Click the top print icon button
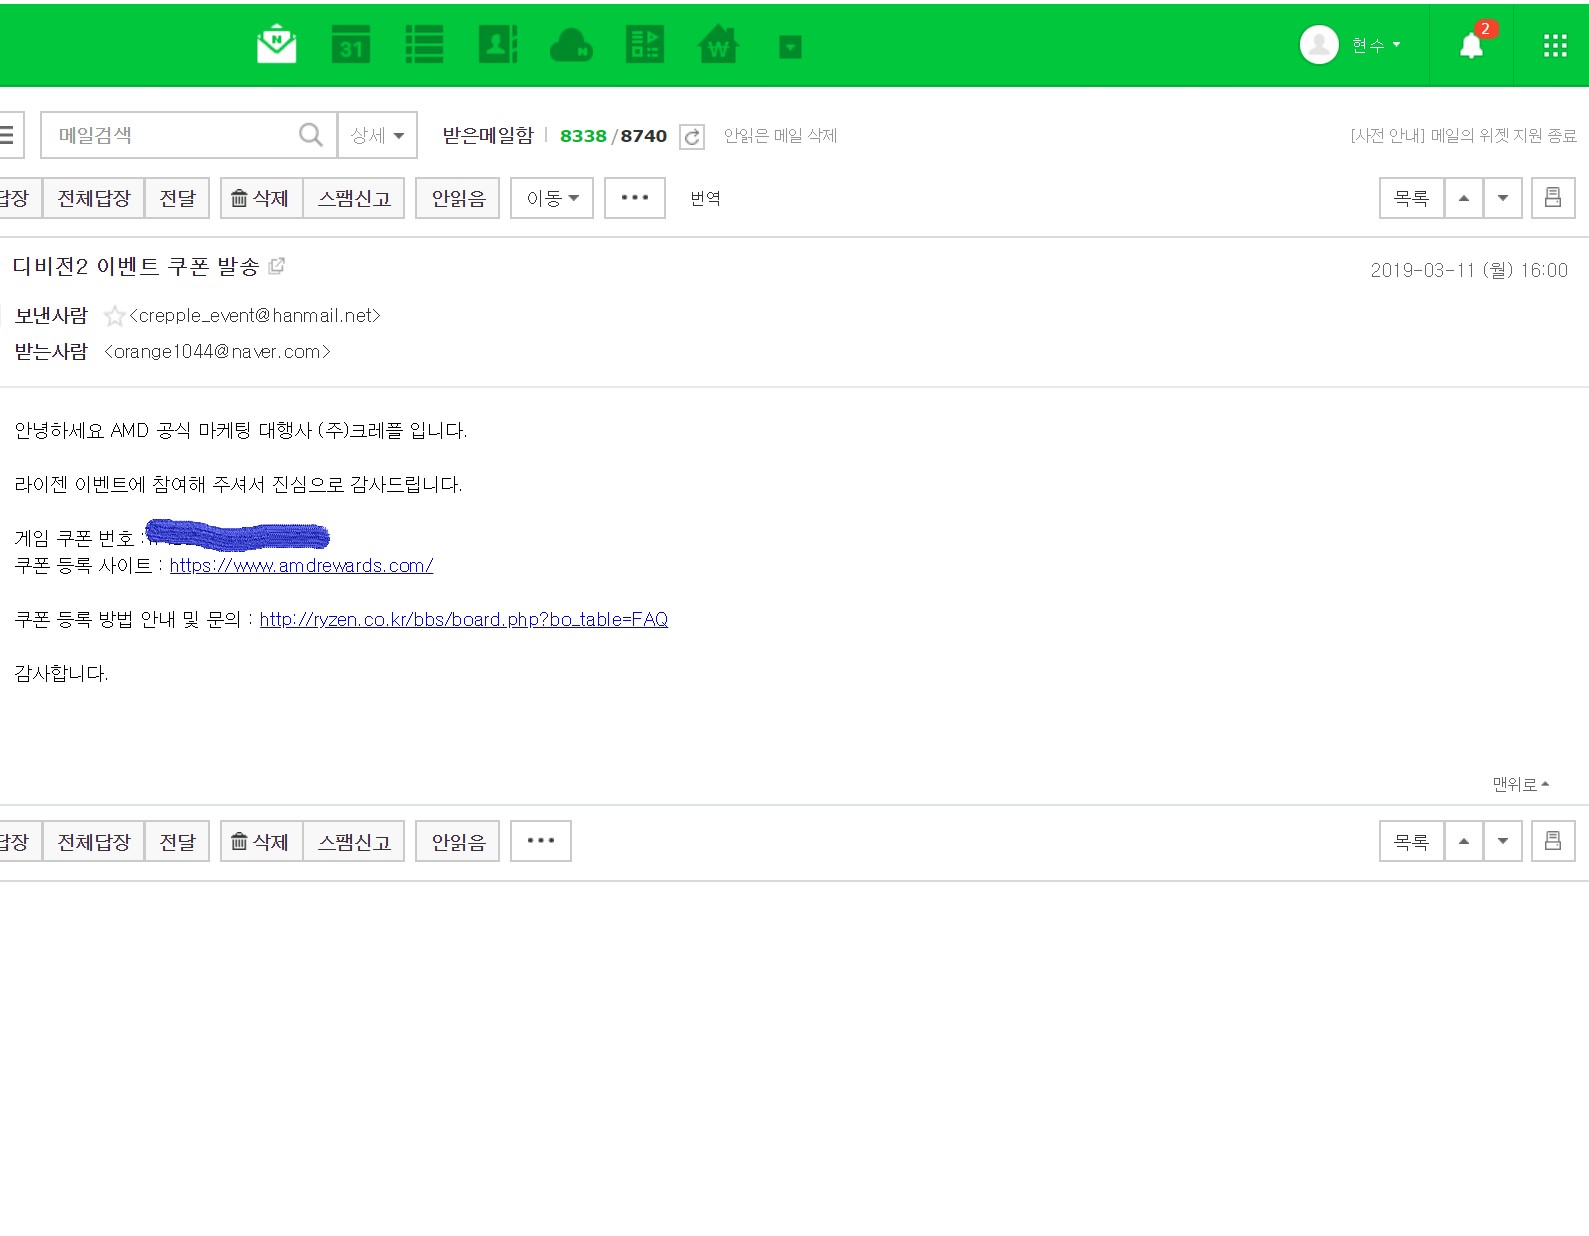Image resolution: width=1589 pixels, height=1236 pixels. tap(1552, 198)
